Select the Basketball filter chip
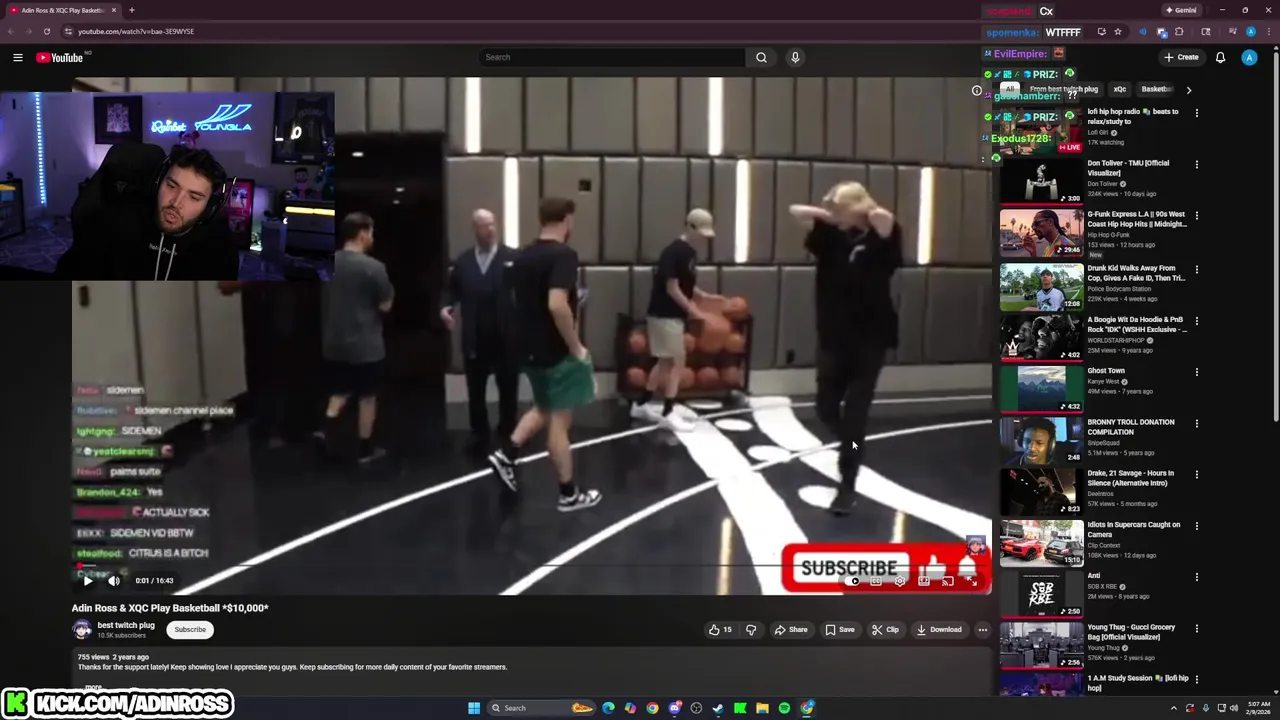 (x=1156, y=89)
